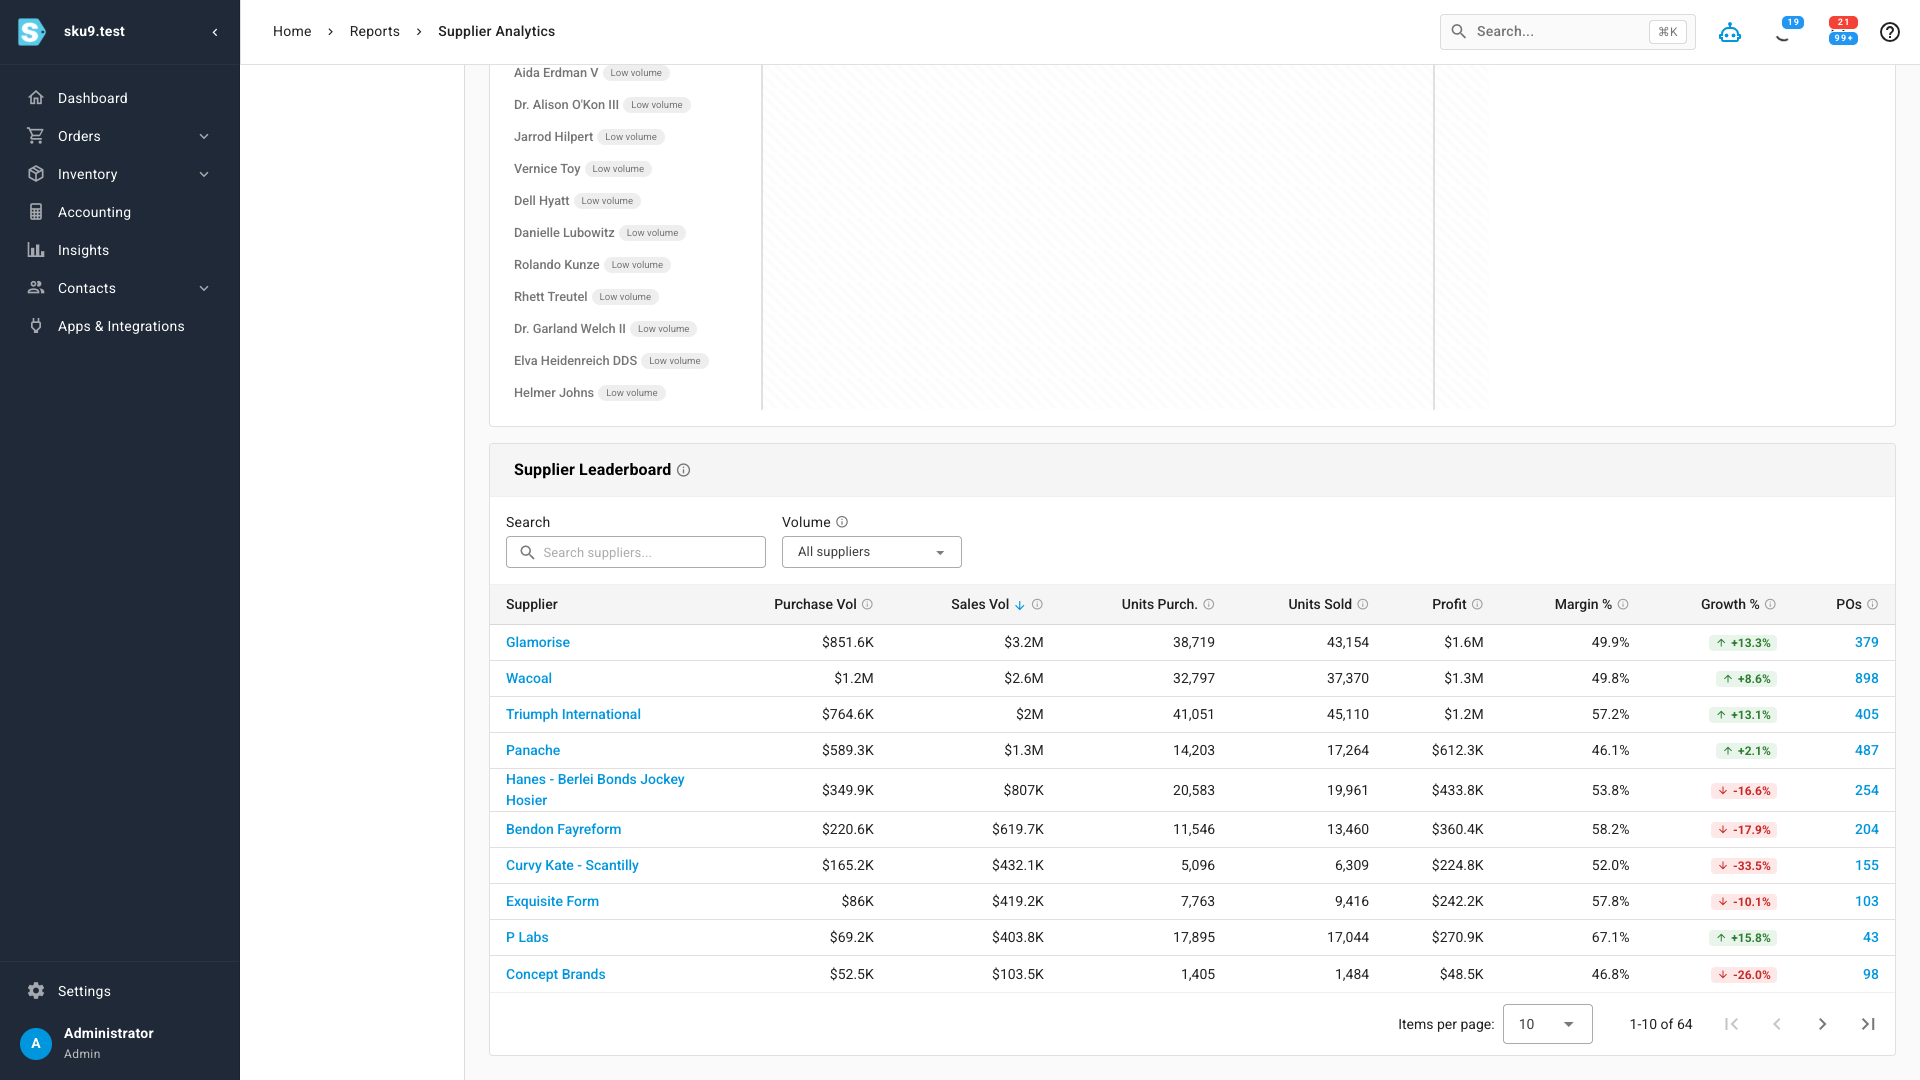Image resolution: width=1920 pixels, height=1080 pixels.
Task: Click Aida Erdman V Low volume tag
Action: click(x=636, y=73)
